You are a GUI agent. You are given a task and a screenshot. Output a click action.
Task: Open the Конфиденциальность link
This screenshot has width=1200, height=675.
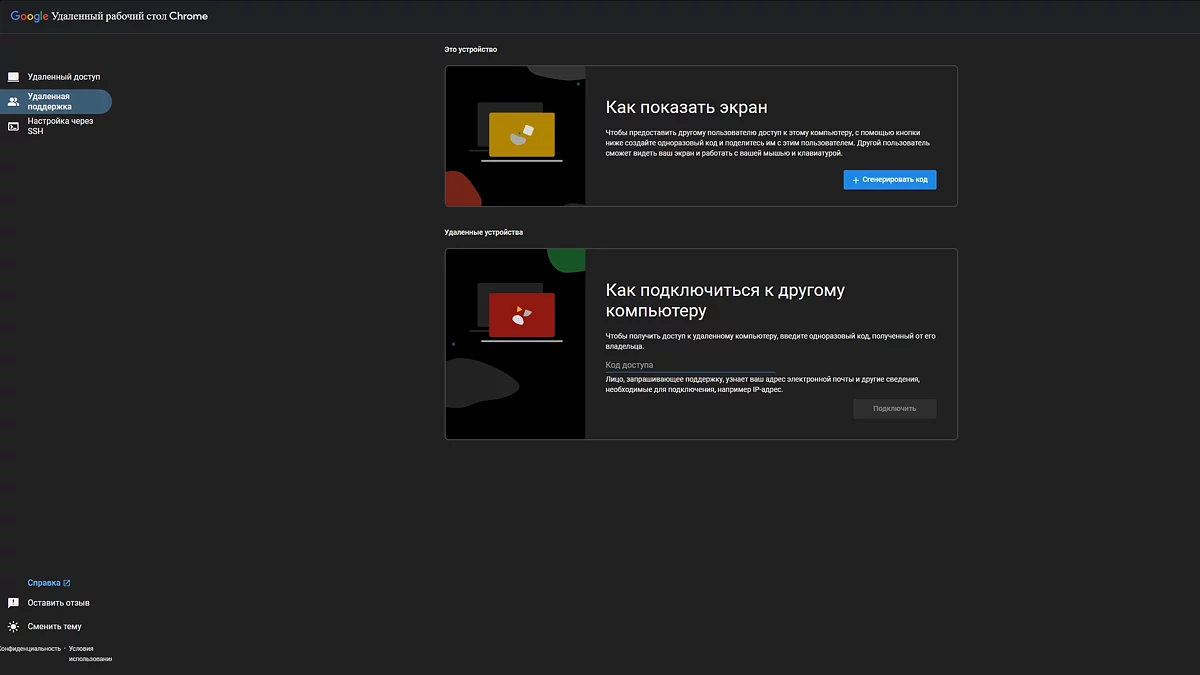(x=30, y=649)
